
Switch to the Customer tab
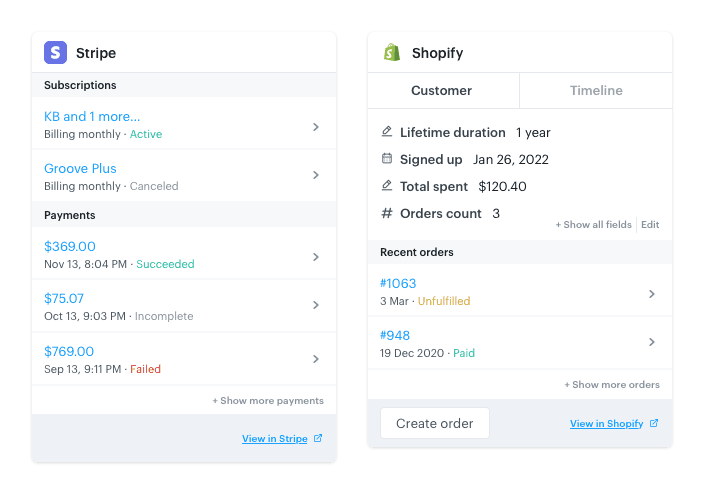(441, 90)
